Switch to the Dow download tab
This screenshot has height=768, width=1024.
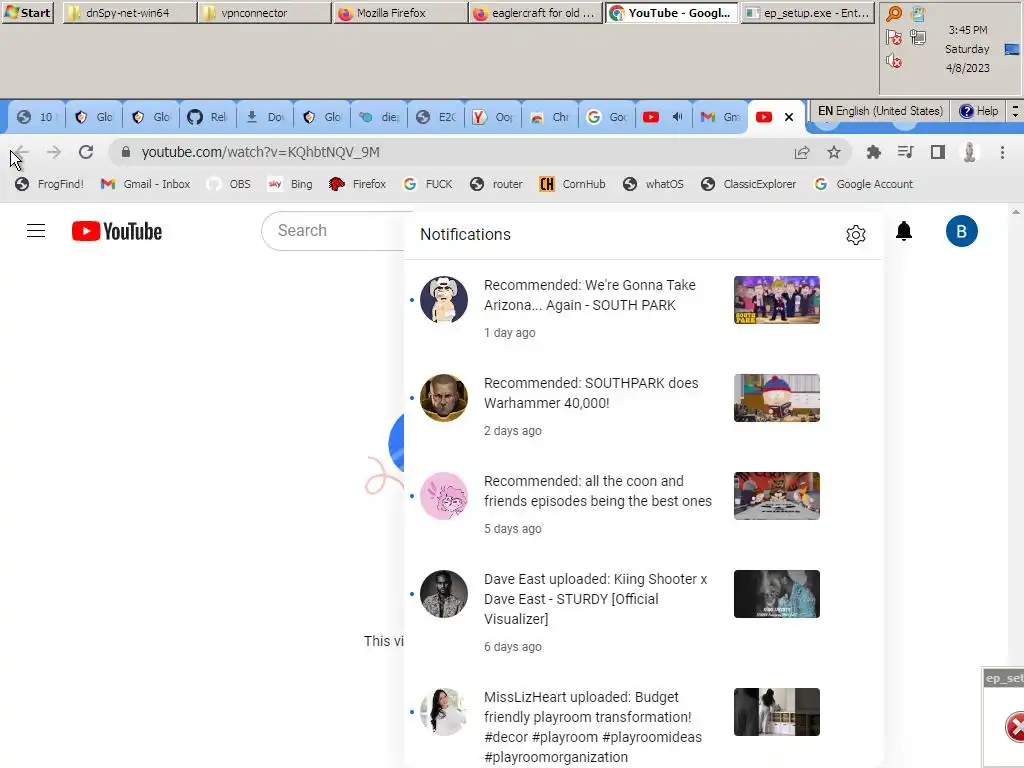click(265, 117)
